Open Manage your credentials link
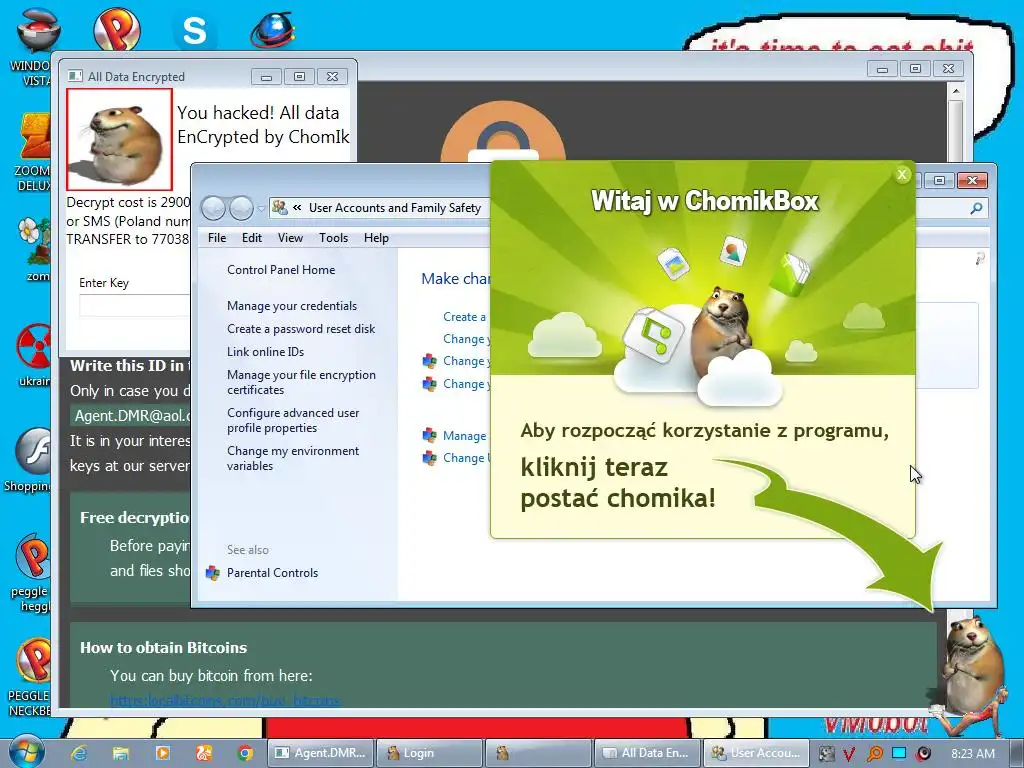This screenshot has height=768, width=1024. [x=292, y=306]
